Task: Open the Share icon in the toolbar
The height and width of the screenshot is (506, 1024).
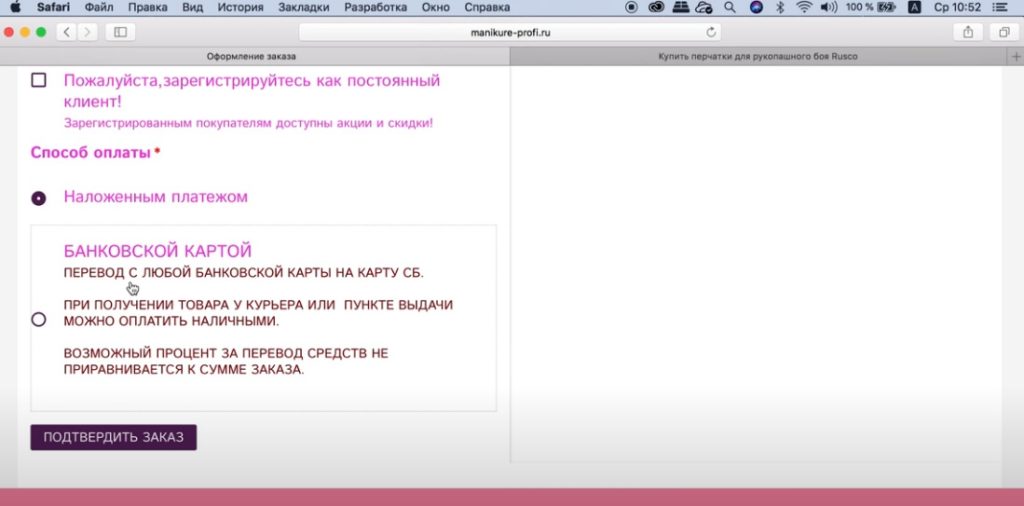Action: 968,32
